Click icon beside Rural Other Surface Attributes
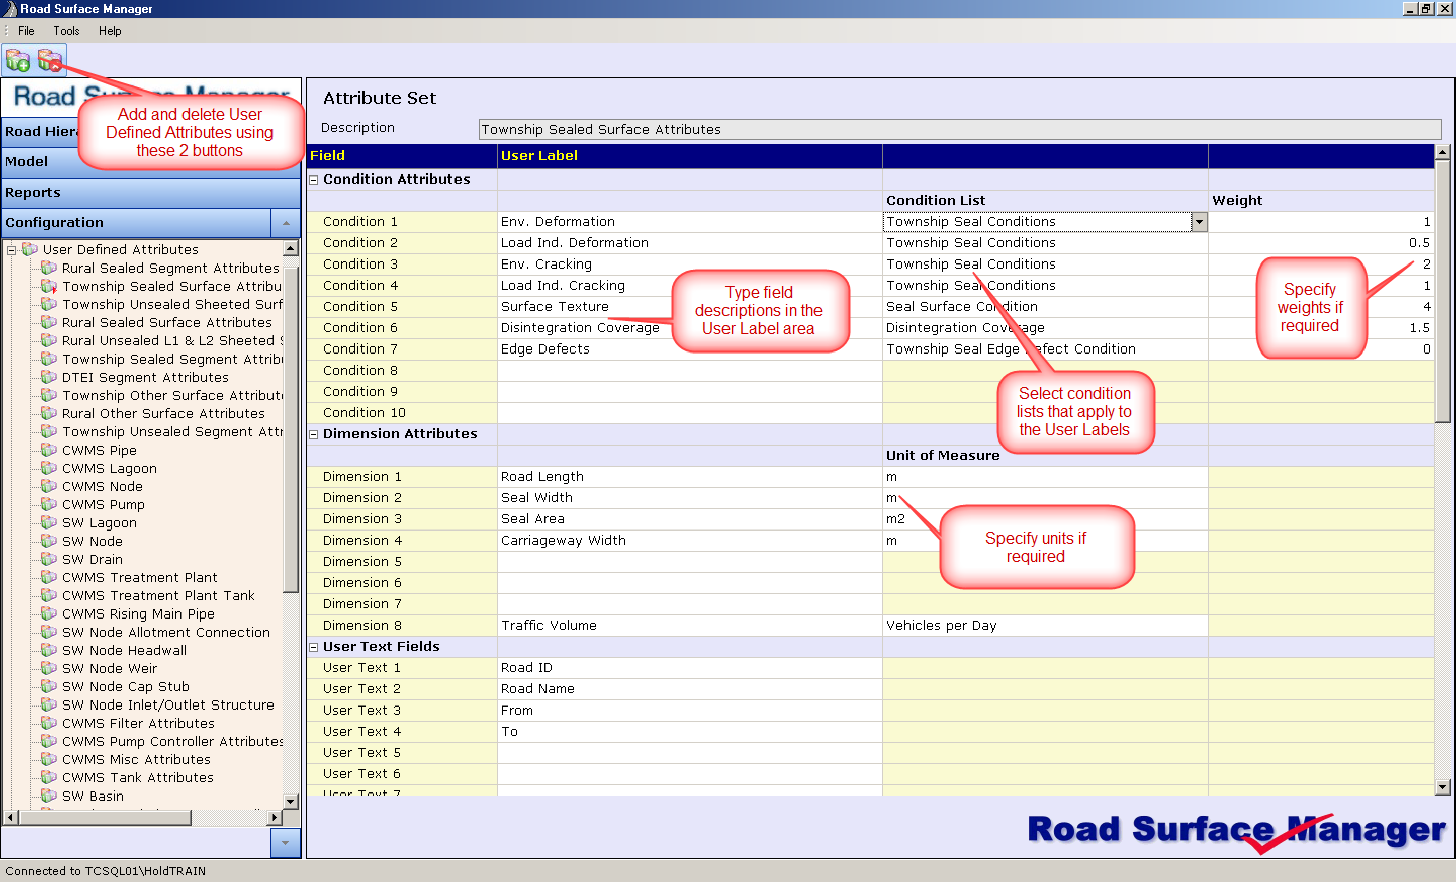 48,413
